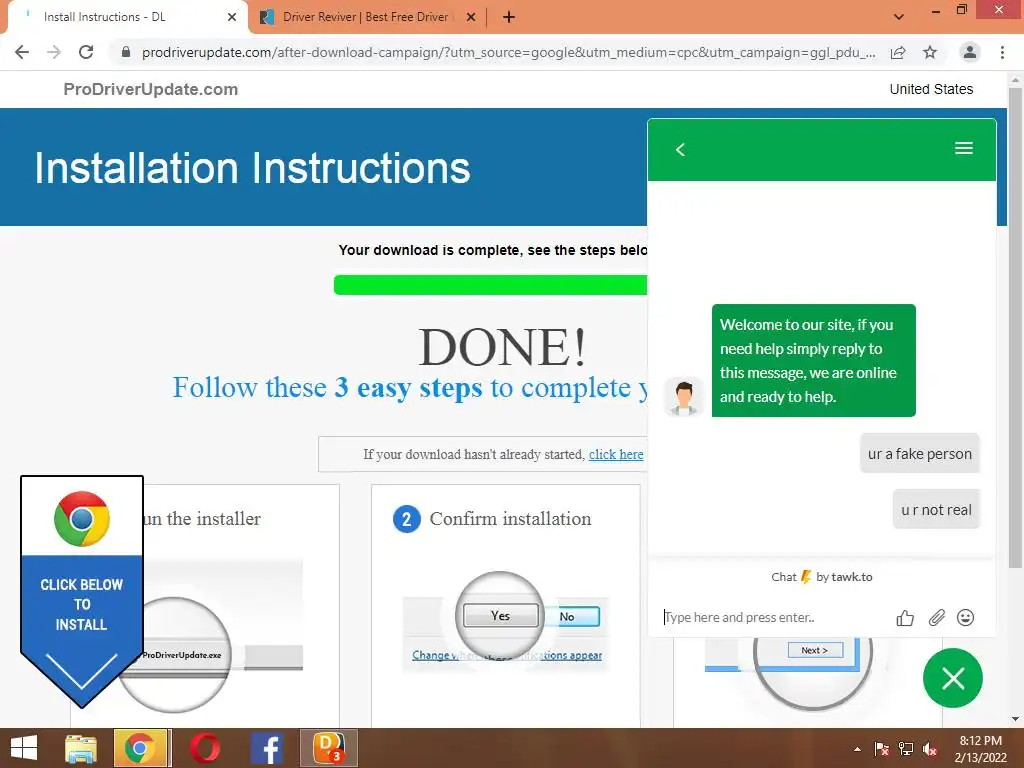Viewport: 1024px width, 768px height.
Task: Share this page via share icon
Action: (898, 52)
